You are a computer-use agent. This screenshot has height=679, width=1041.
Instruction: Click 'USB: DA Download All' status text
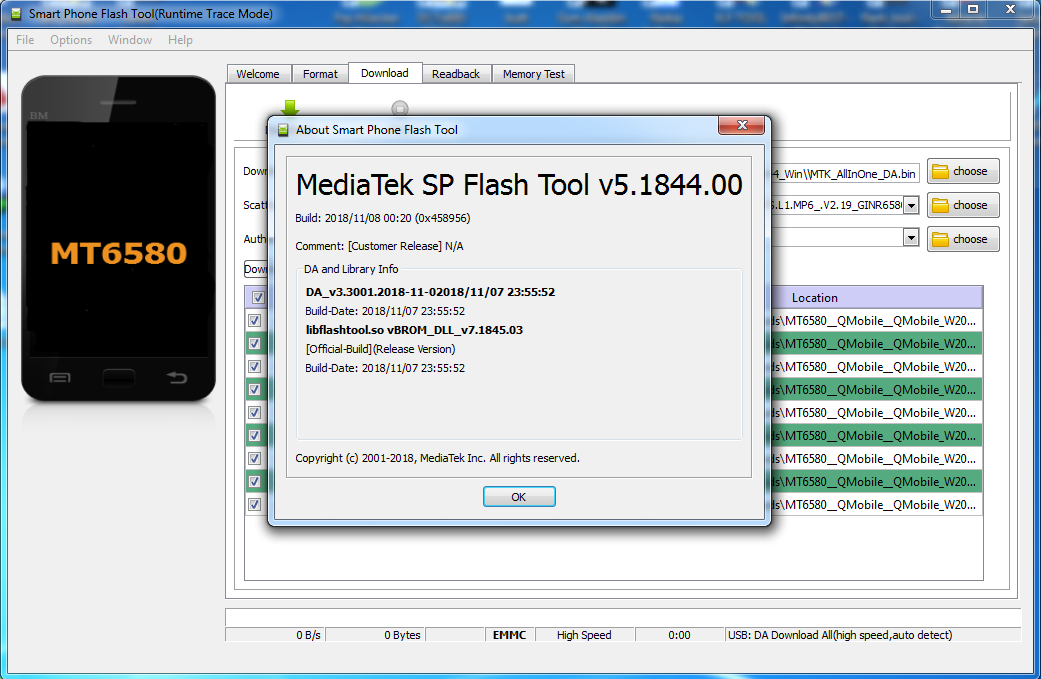[840, 635]
